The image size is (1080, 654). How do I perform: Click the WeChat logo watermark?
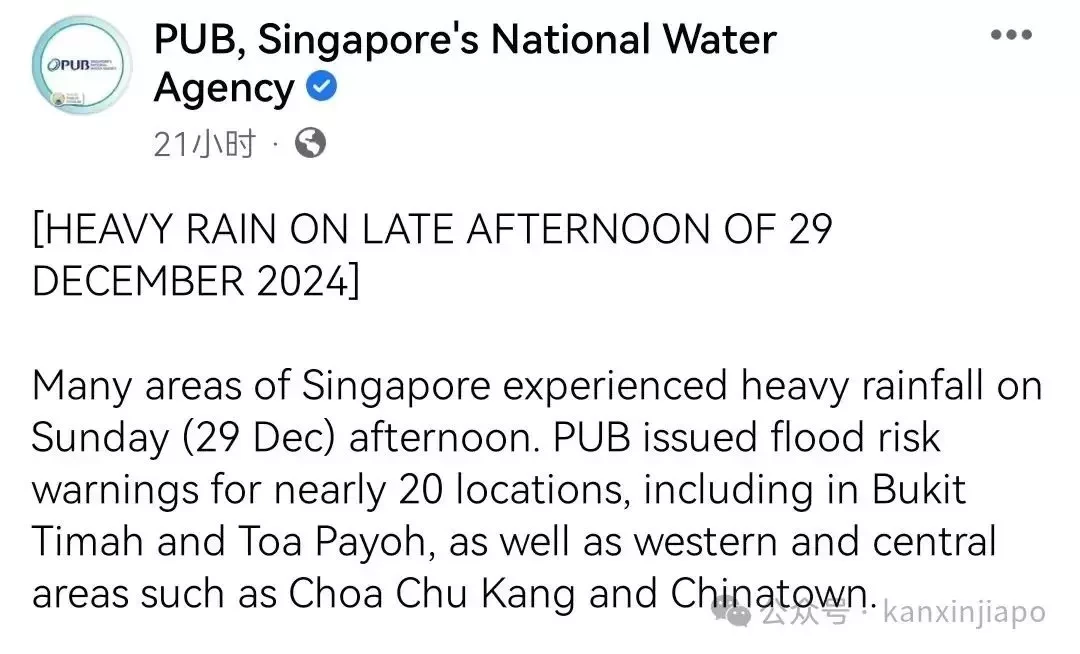coord(733,610)
